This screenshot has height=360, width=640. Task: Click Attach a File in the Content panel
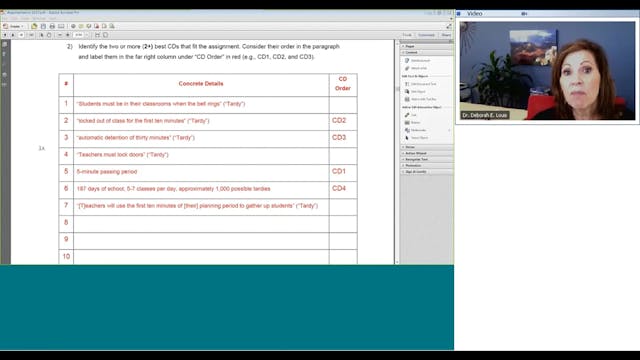[416, 68]
